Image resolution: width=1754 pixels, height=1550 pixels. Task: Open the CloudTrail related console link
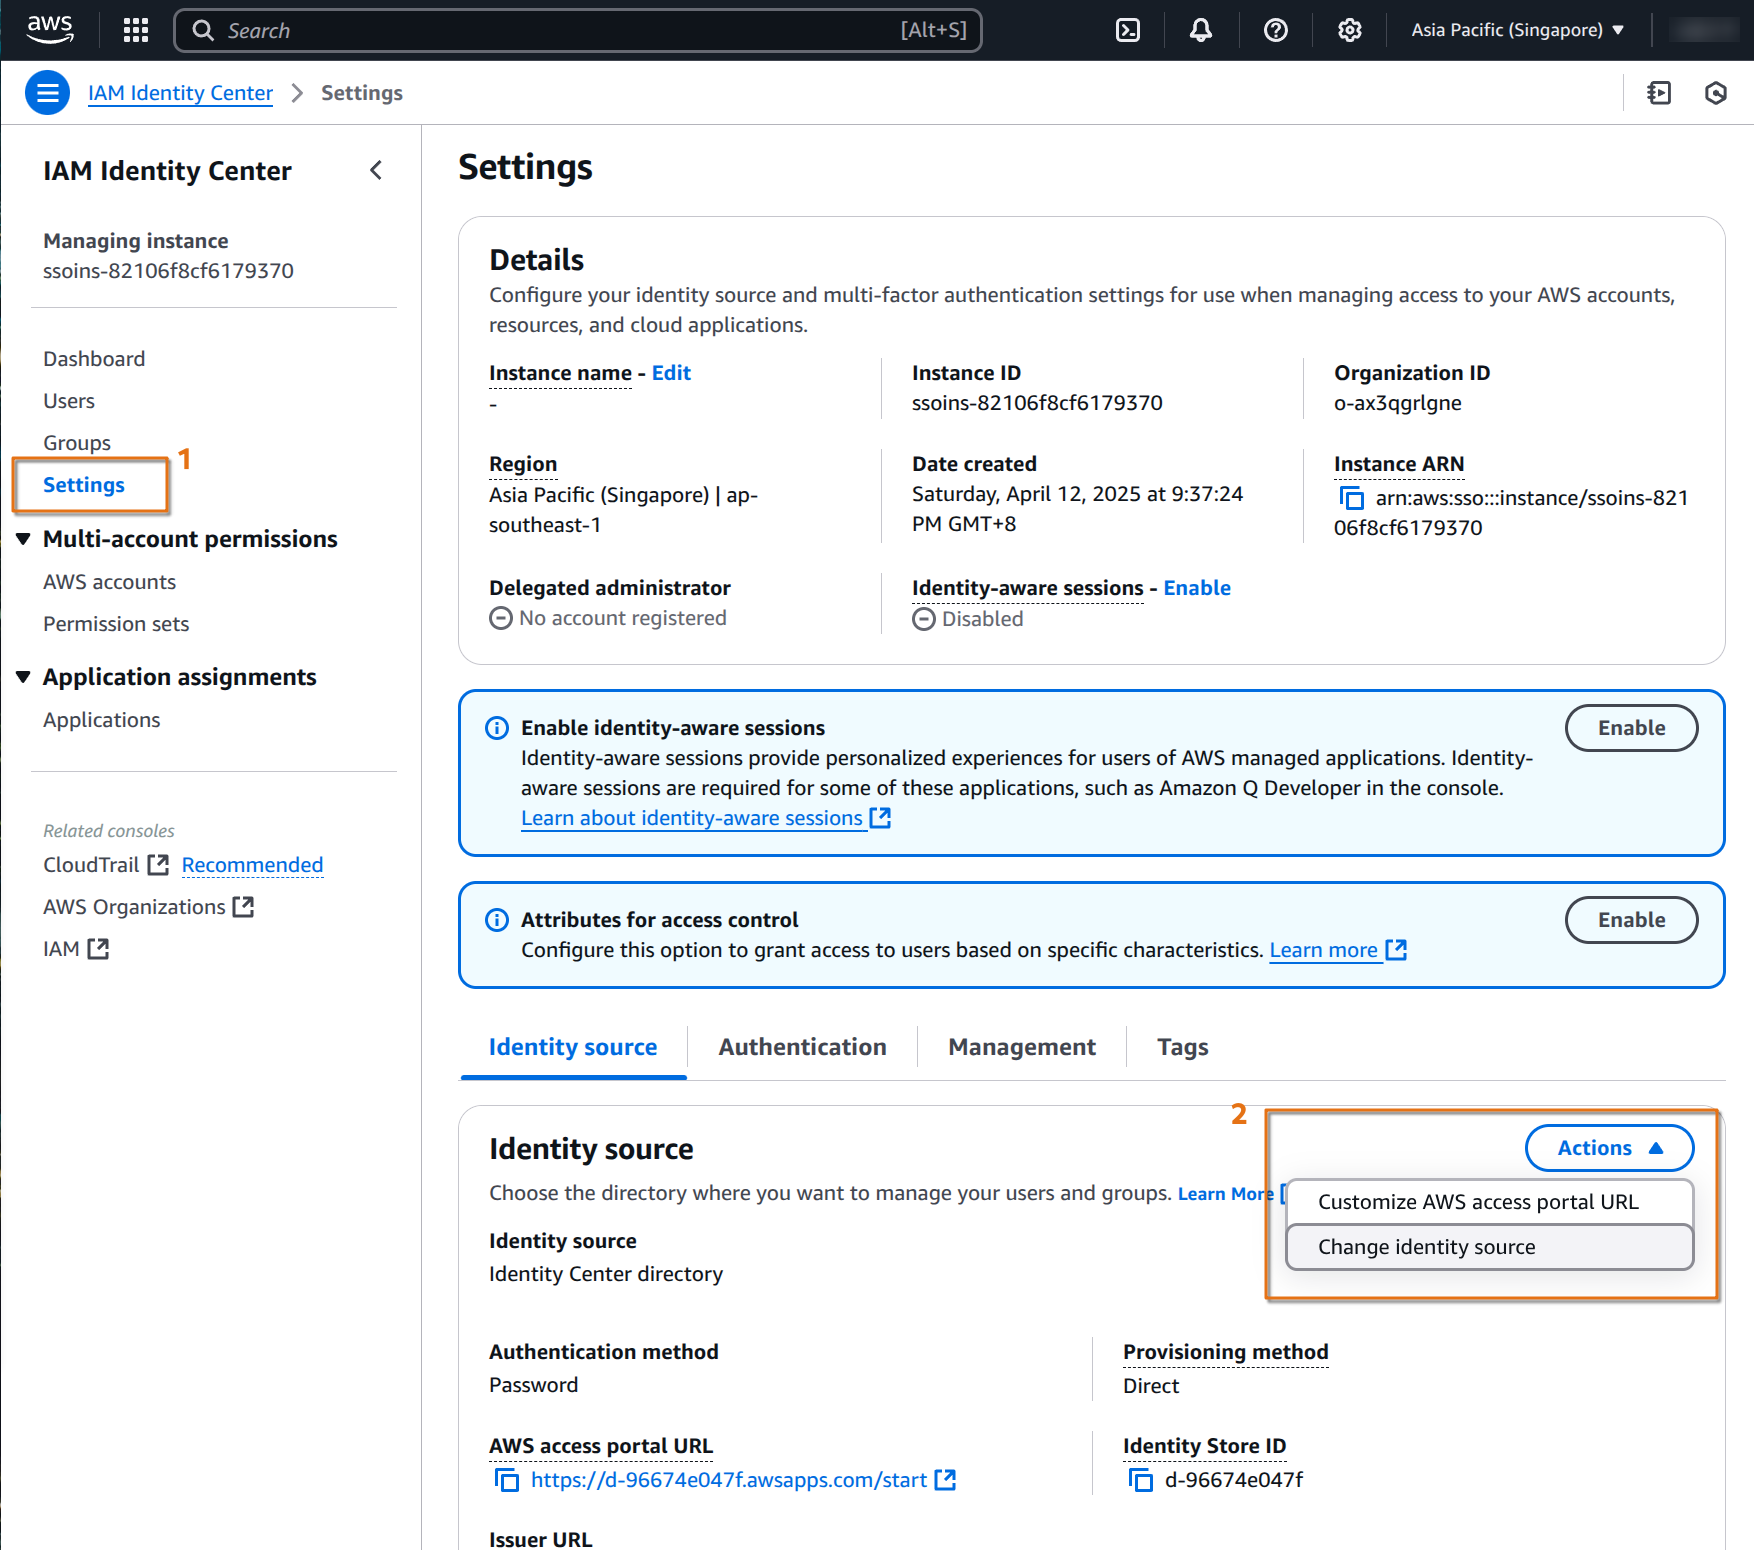tap(105, 865)
